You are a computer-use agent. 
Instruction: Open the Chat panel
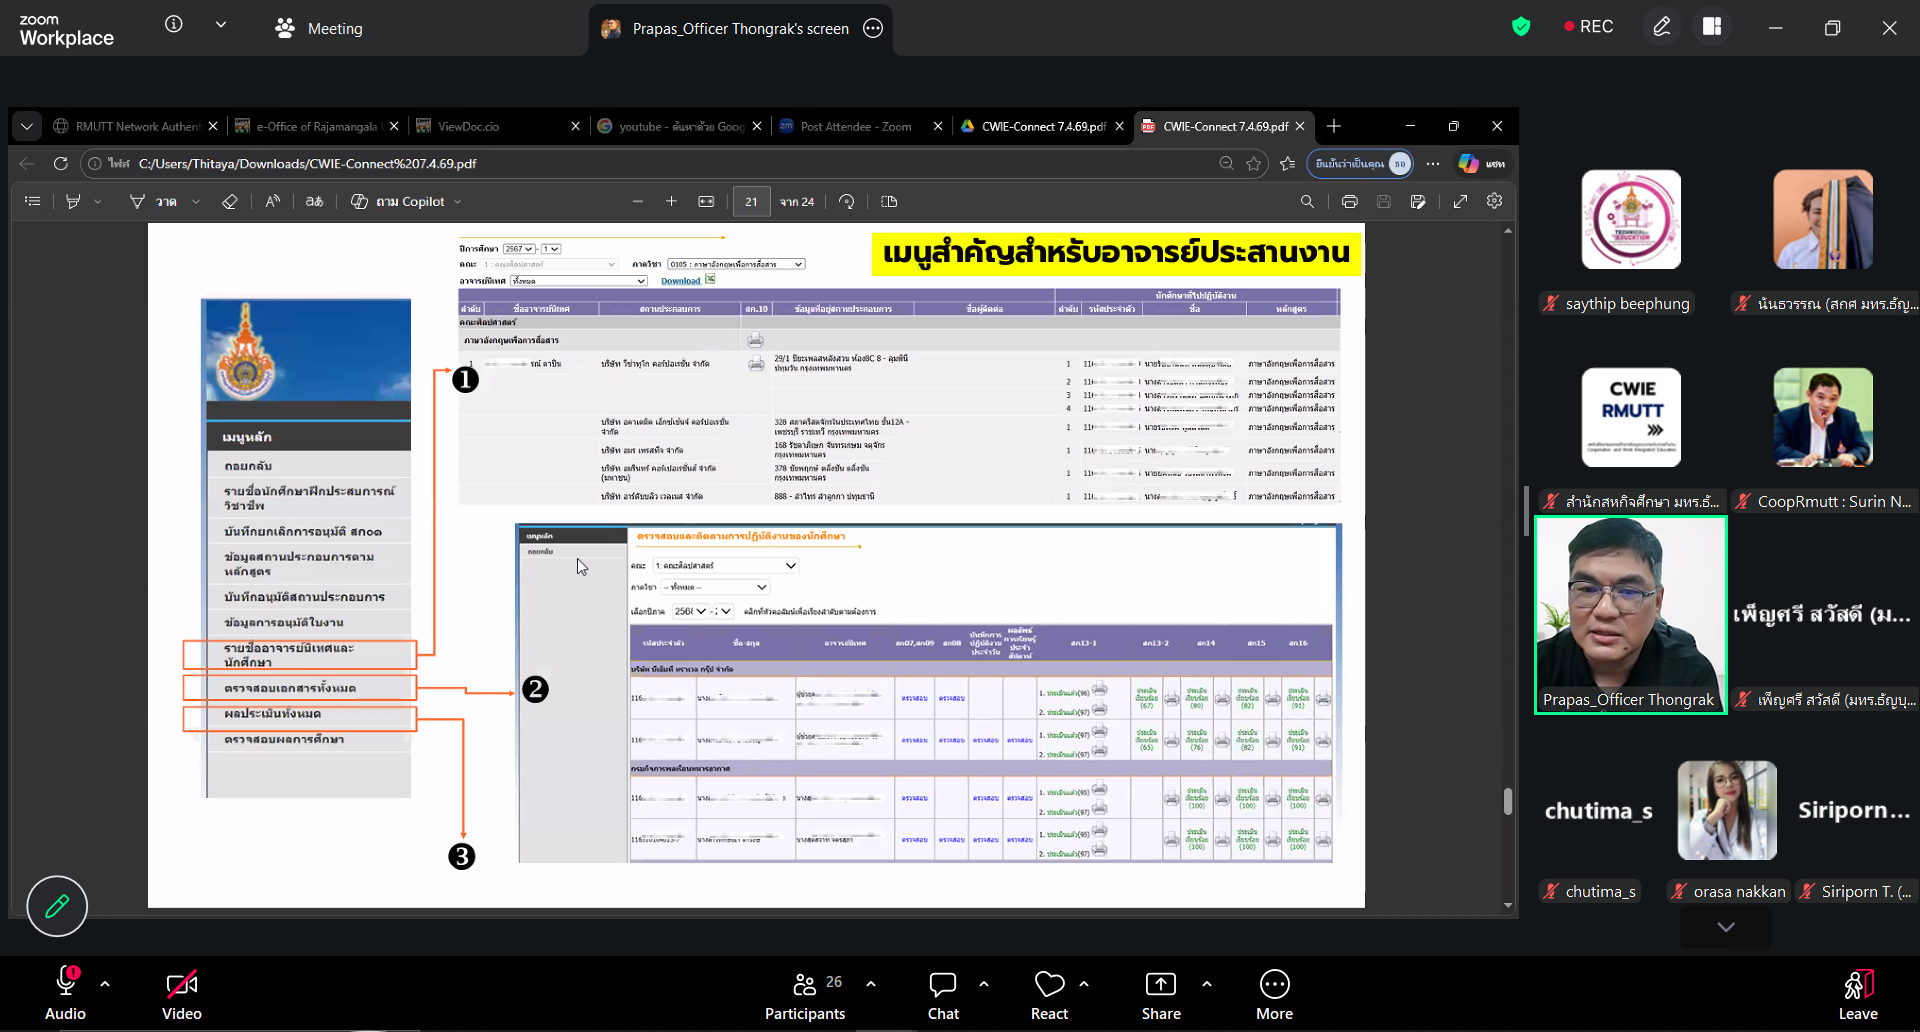(x=942, y=996)
